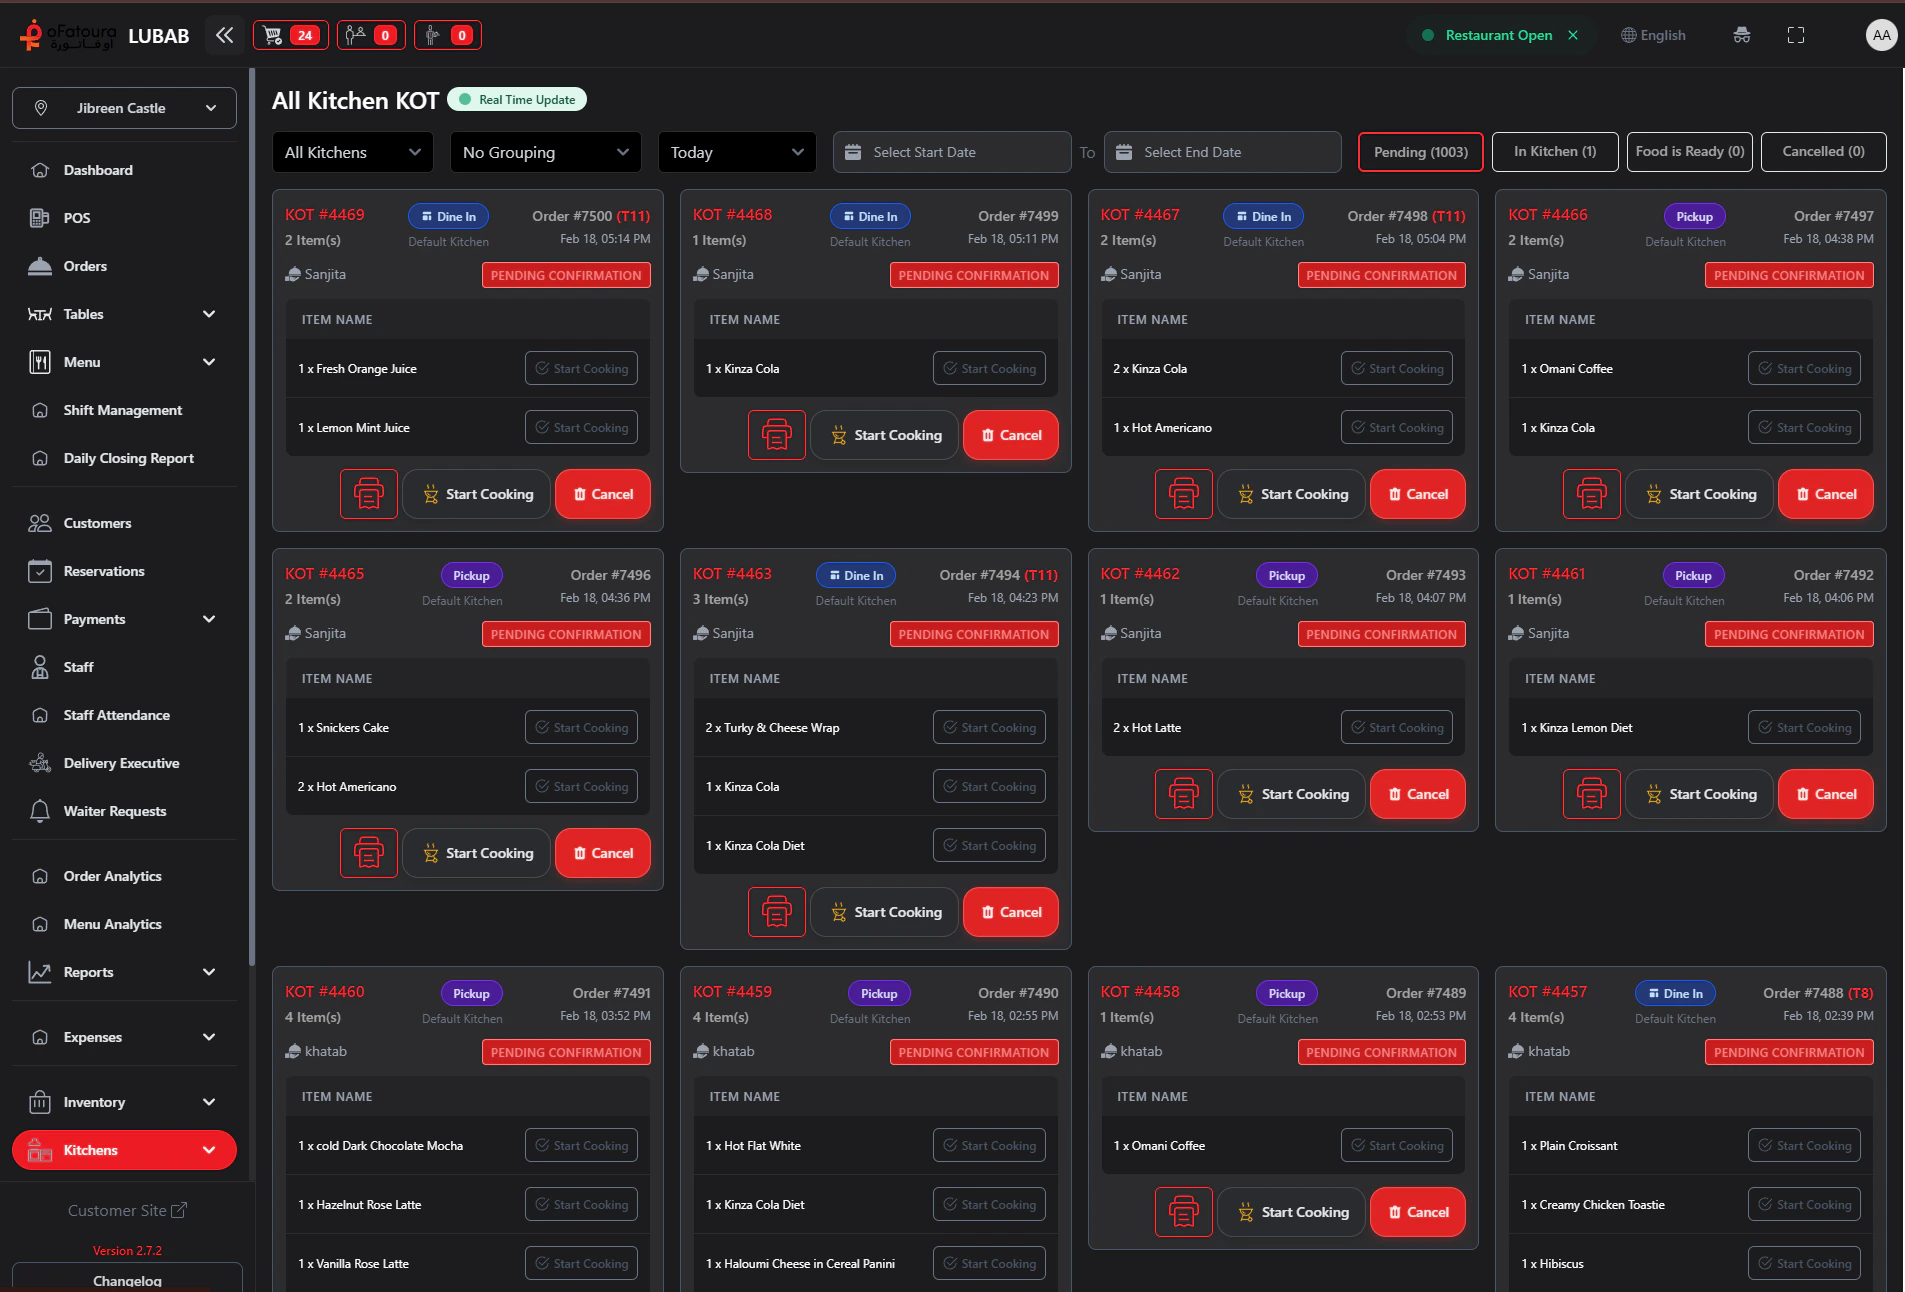Print KOT #4463 with printer icon
This screenshot has height=1292, width=1905.
[777, 912]
